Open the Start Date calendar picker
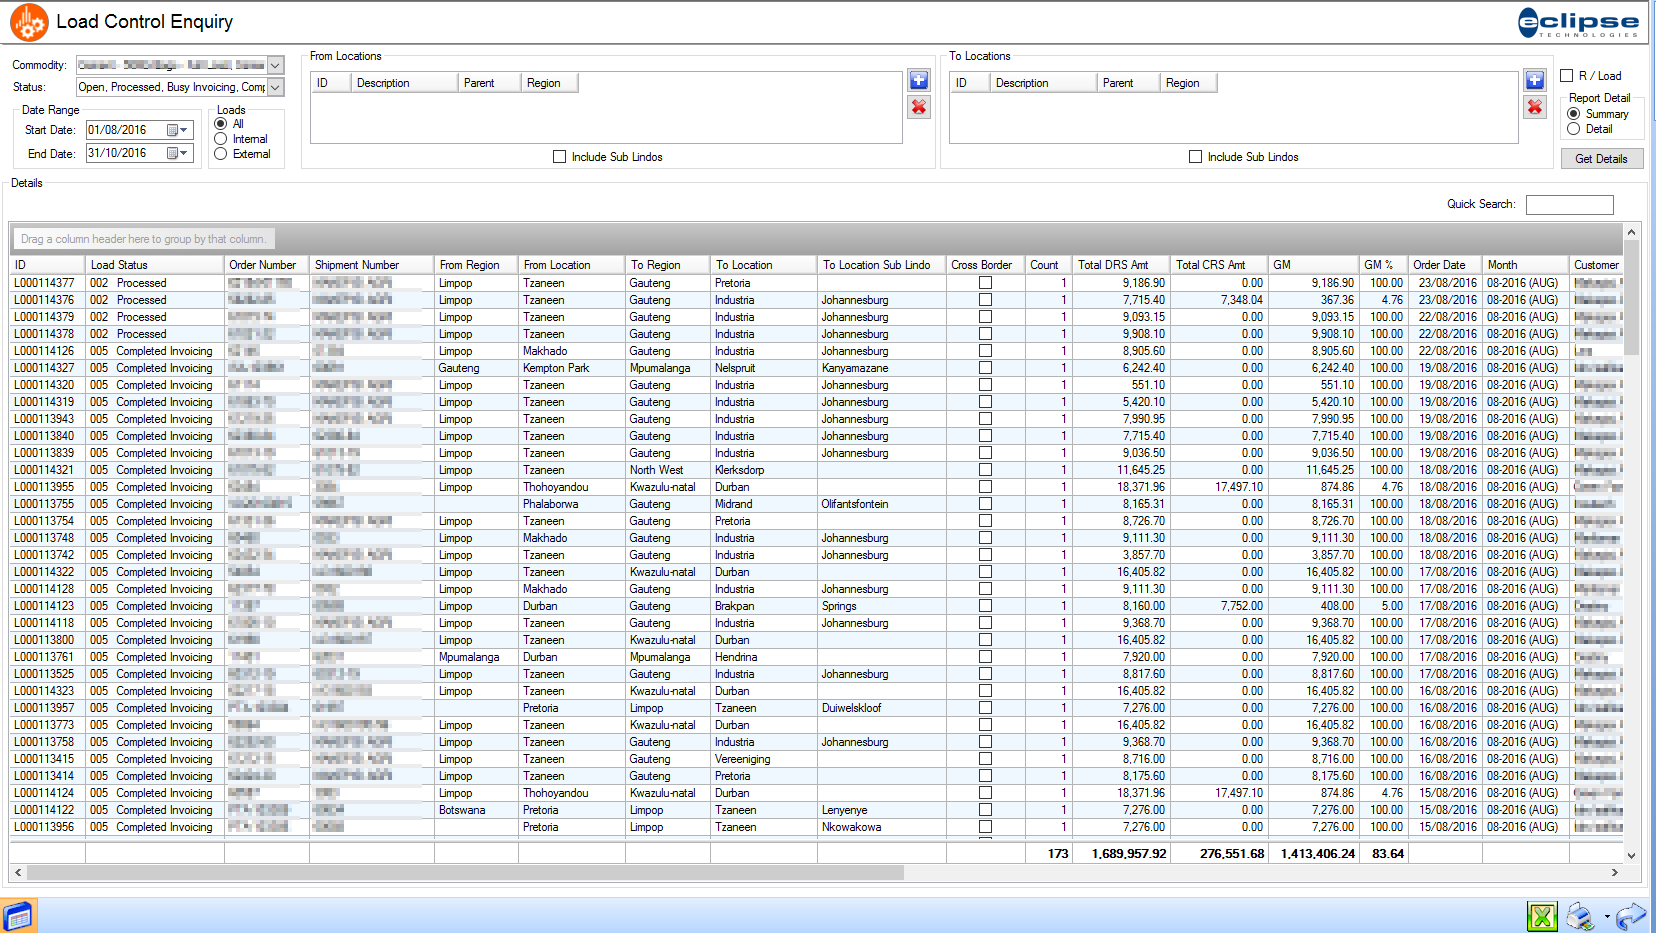This screenshot has width=1656, height=933. coord(178,130)
